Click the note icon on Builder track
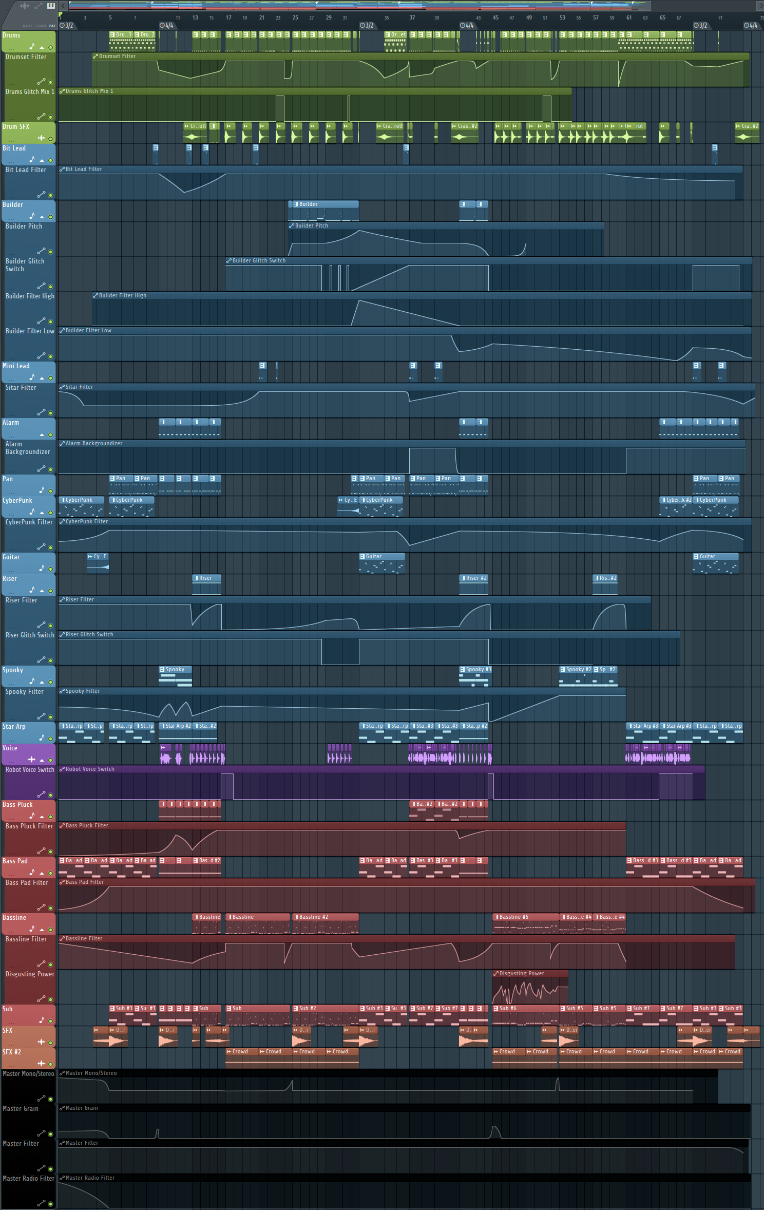 pyautogui.click(x=32, y=216)
